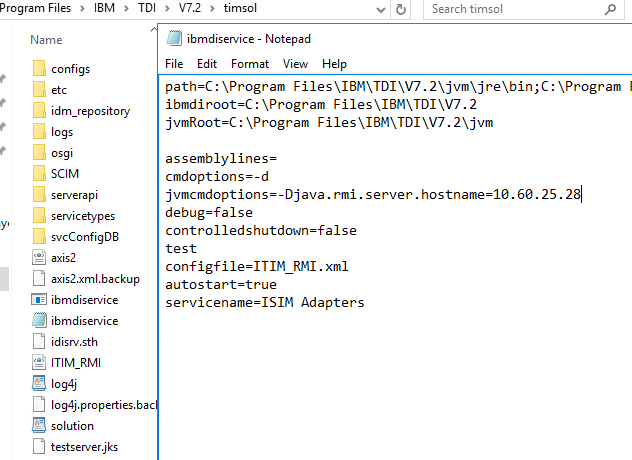Viewport: 632px width, 460px height.
Task: Click the ITIM_RMI XML file icon
Action: pos(39,362)
